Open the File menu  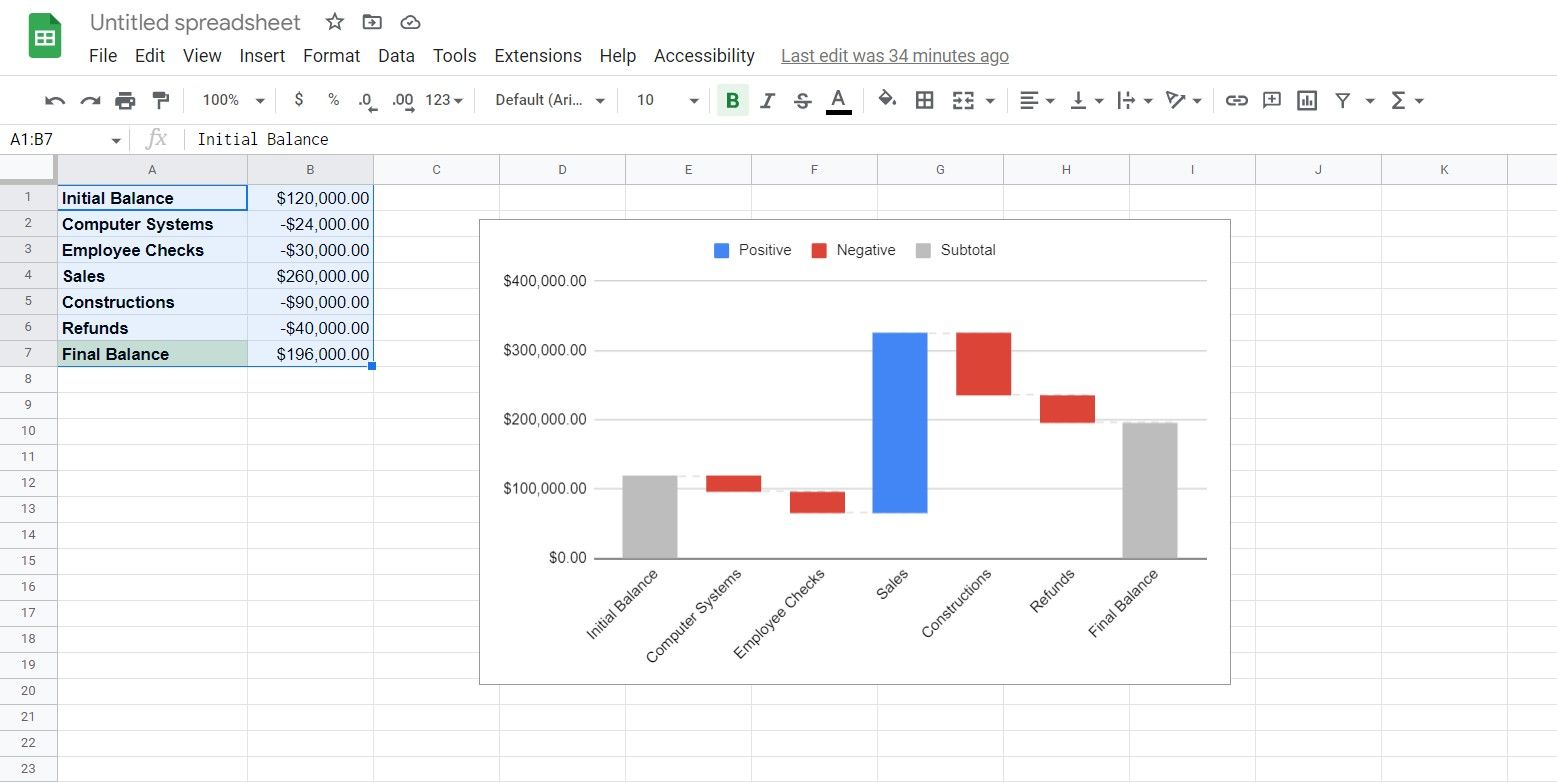103,56
